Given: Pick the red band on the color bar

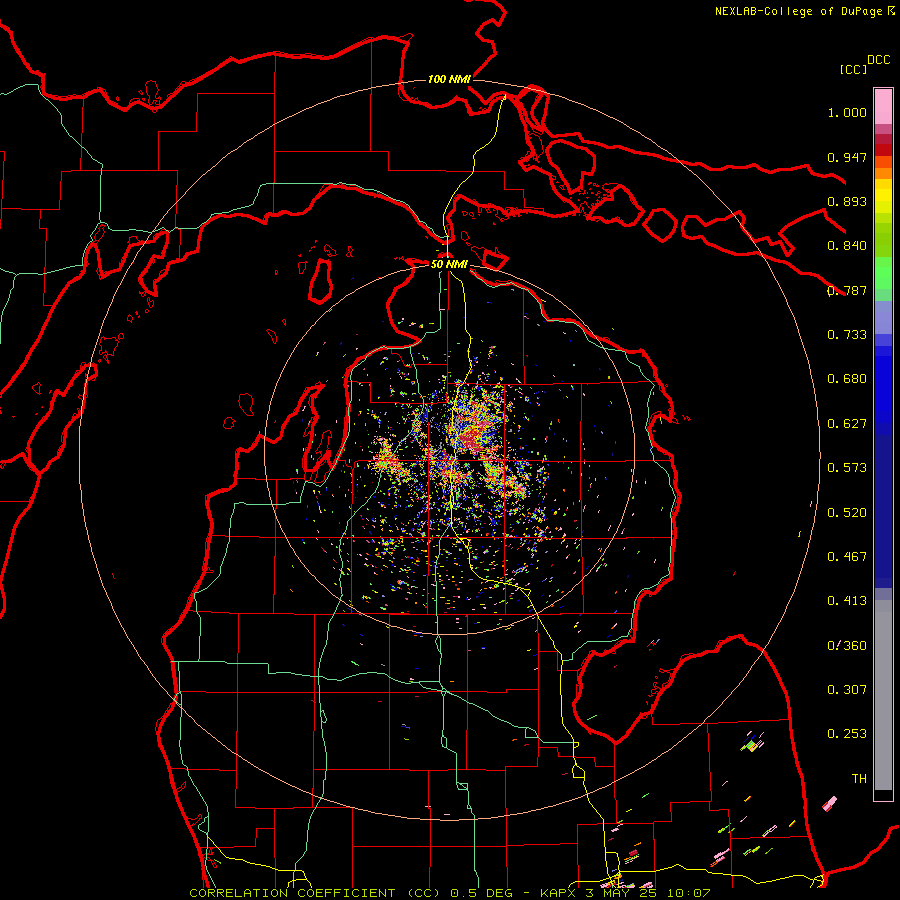Looking at the screenshot, I should (x=883, y=150).
